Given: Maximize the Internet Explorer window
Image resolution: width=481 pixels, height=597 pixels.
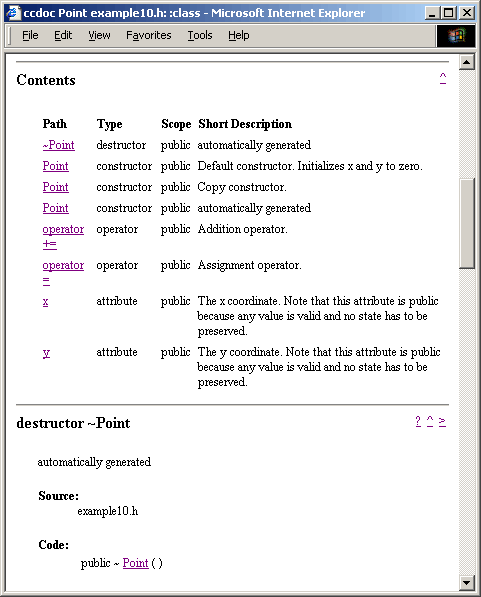Looking at the screenshot, I should [449, 13].
